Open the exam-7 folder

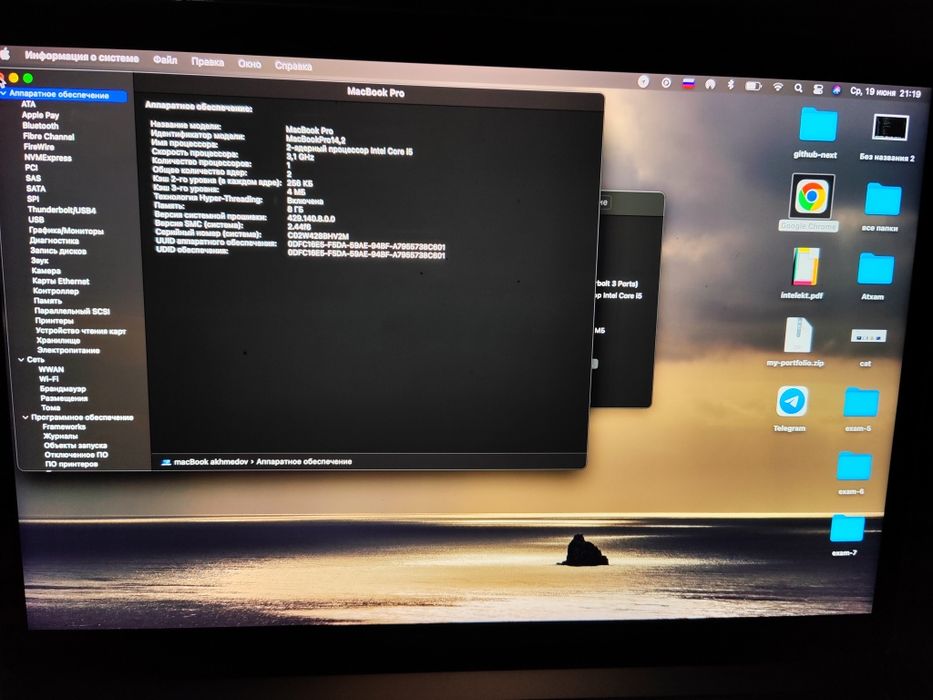click(x=847, y=529)
